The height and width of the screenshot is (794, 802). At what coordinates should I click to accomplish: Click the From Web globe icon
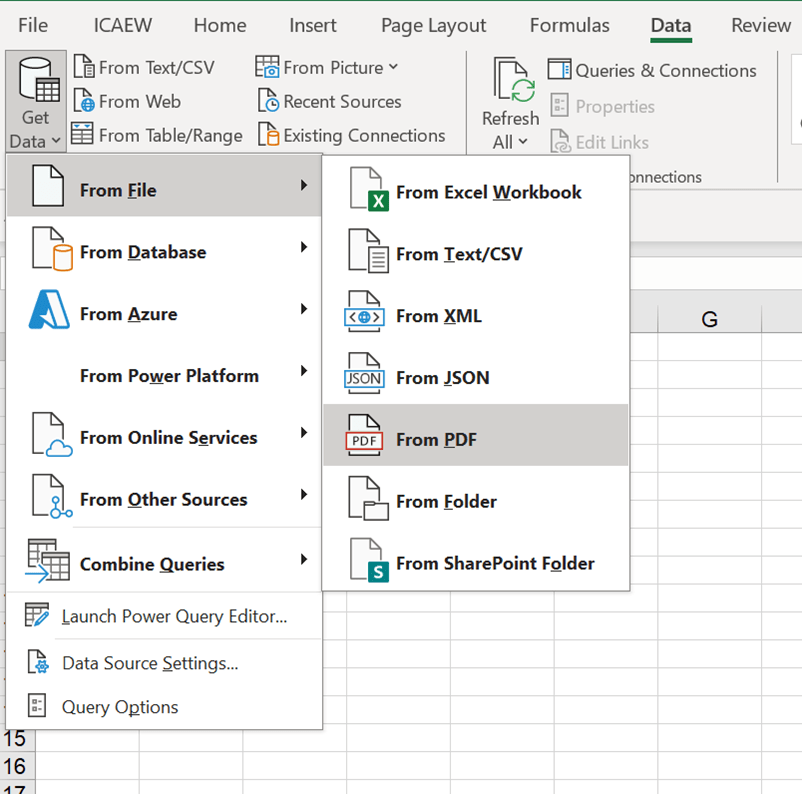pyautogui.click(x=84, y=102)
